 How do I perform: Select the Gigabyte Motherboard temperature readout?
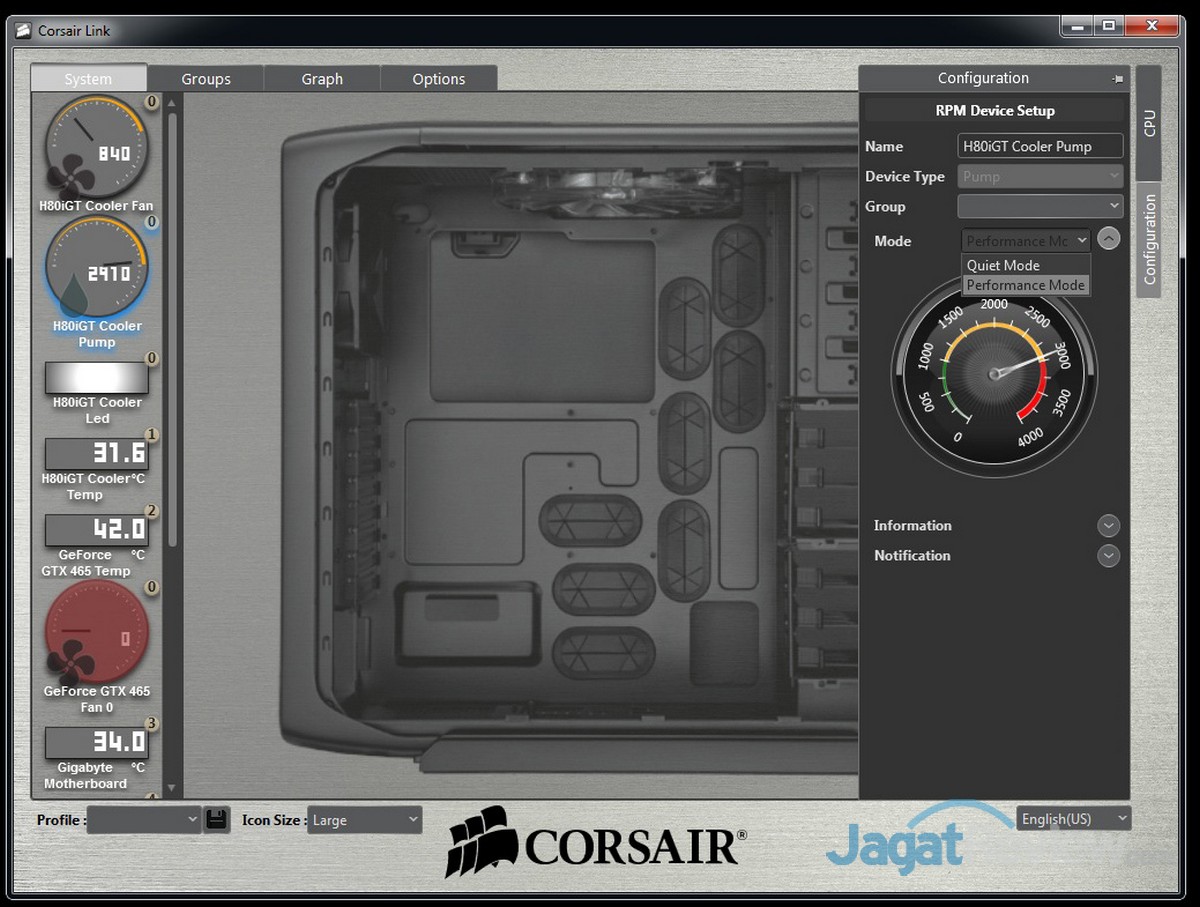[x=96, y=742]
